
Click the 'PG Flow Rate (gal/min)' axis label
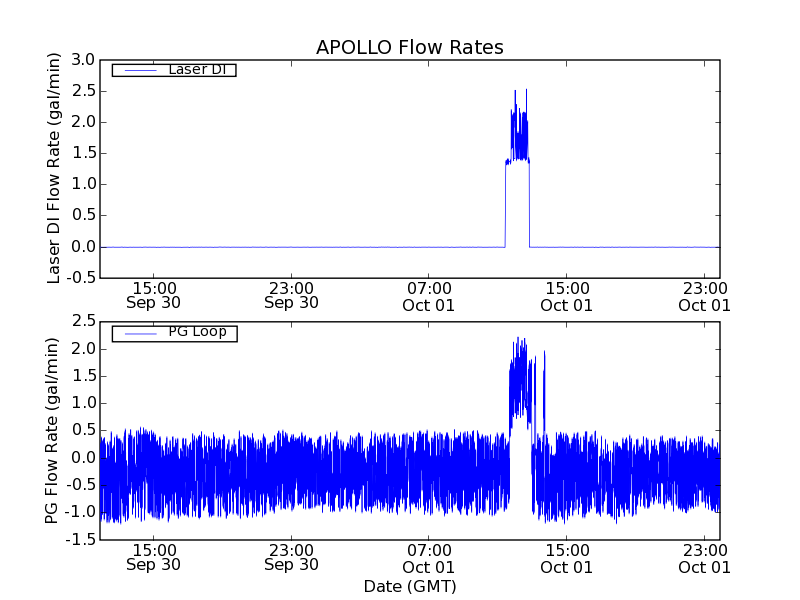(51, 430)
